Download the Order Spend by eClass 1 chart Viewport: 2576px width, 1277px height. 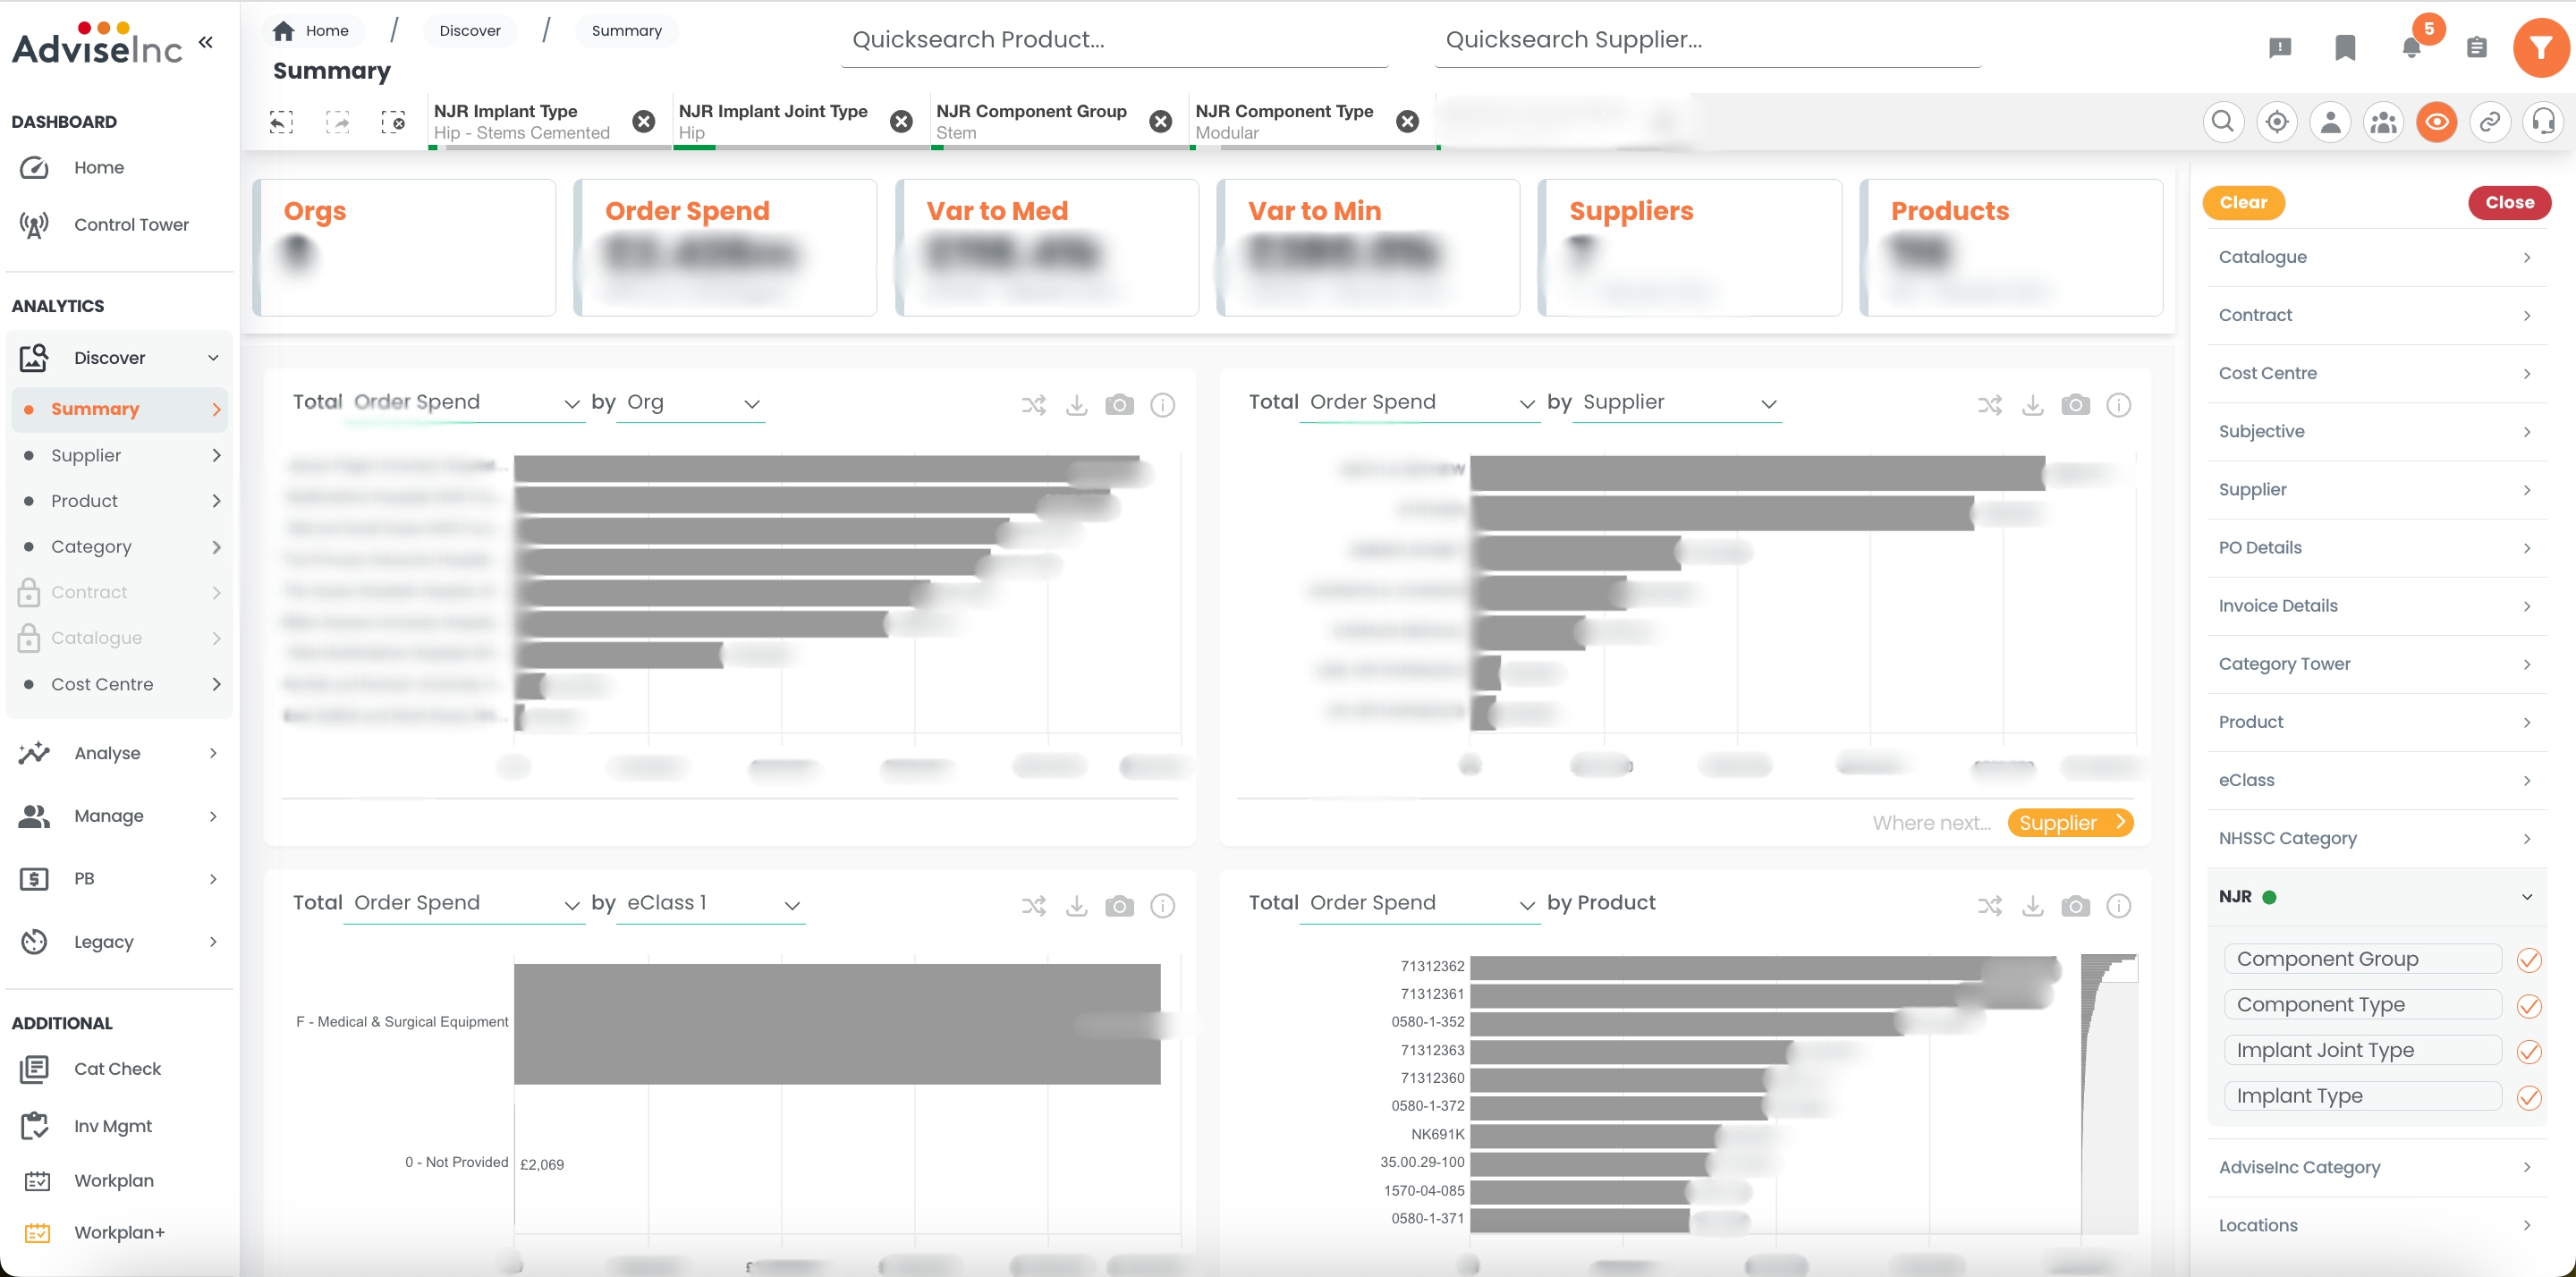click(1076, 906)
